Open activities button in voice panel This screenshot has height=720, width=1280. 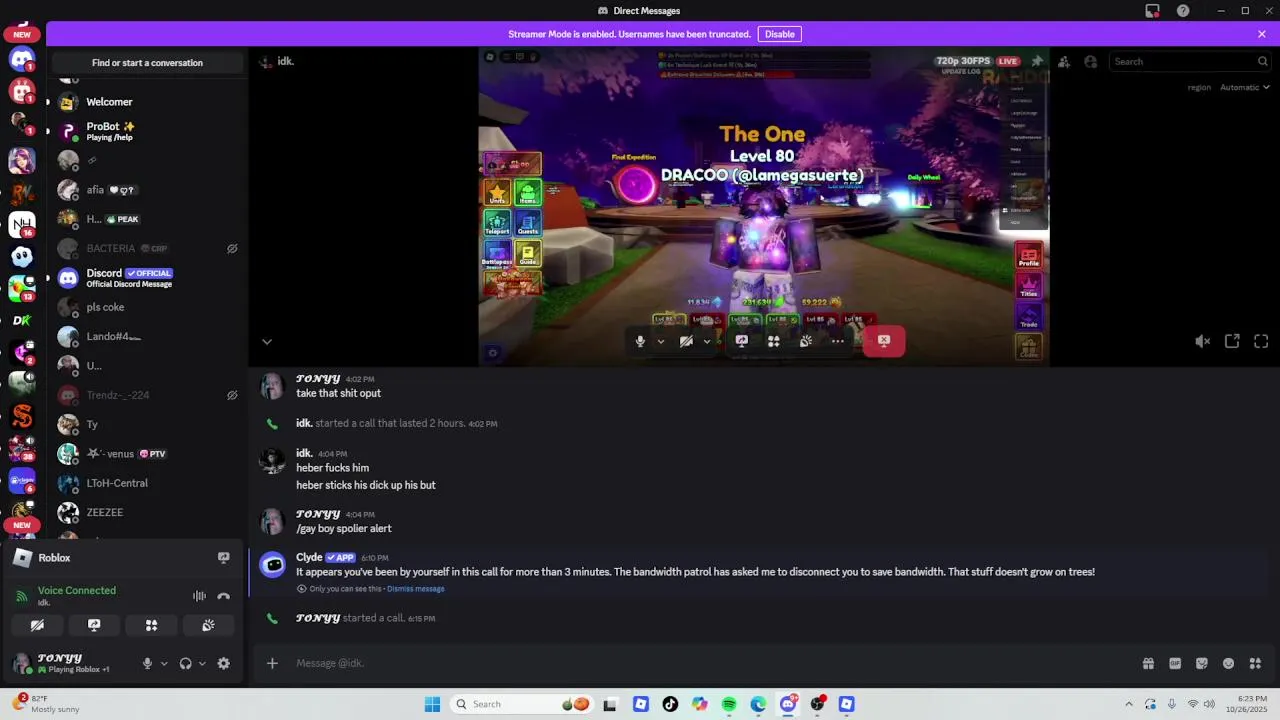151,625
